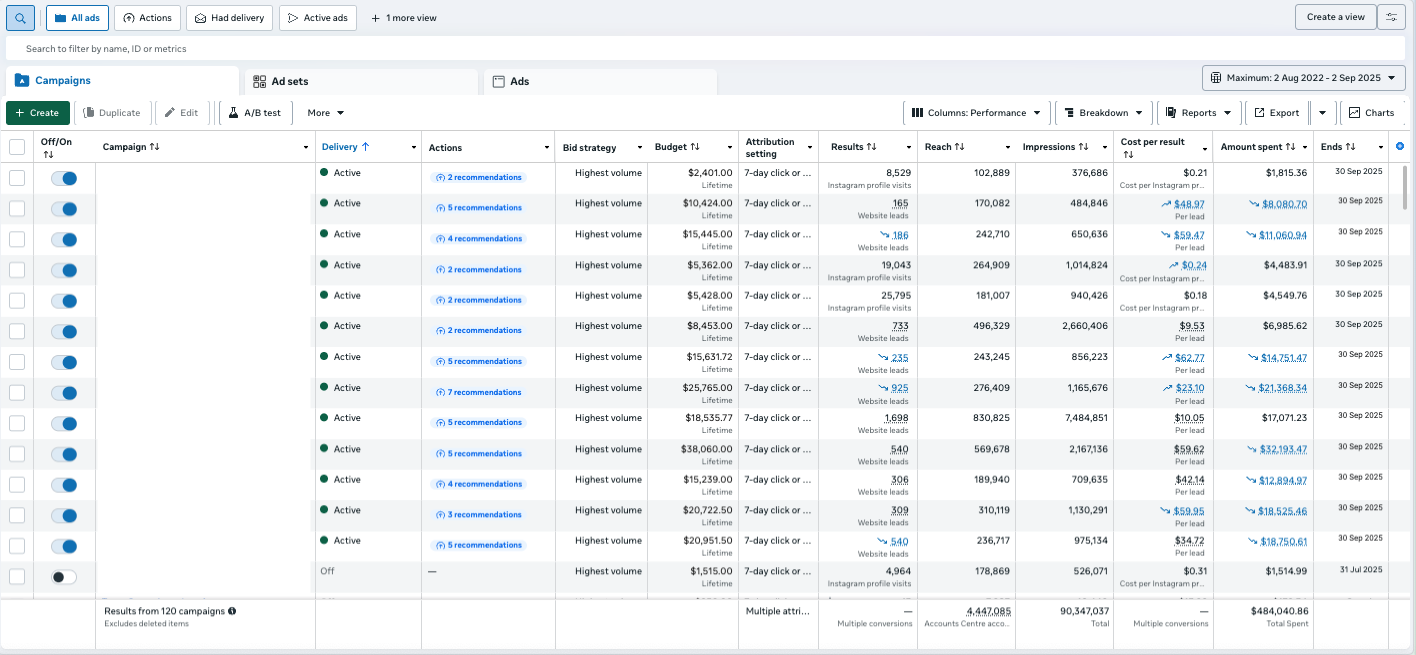Click the Charts icon button
1416x655 pixels.
coord(1371,113)
